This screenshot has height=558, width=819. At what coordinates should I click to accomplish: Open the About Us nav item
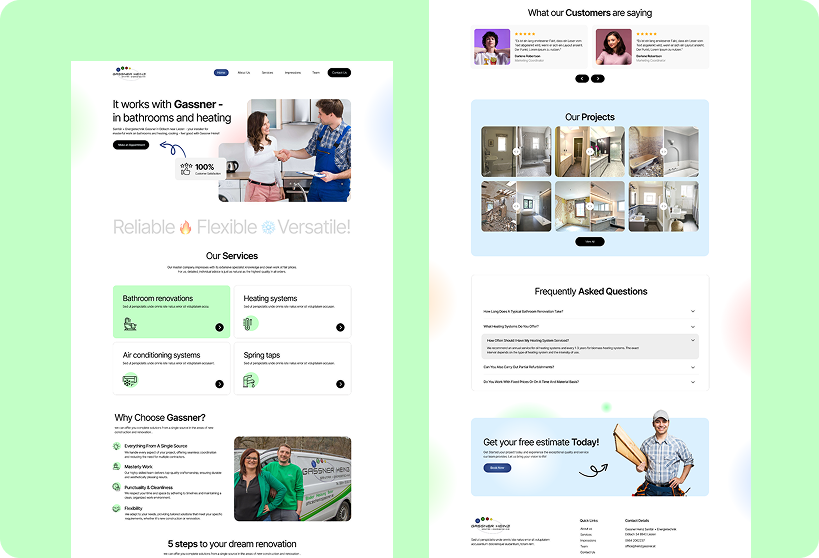244,73
